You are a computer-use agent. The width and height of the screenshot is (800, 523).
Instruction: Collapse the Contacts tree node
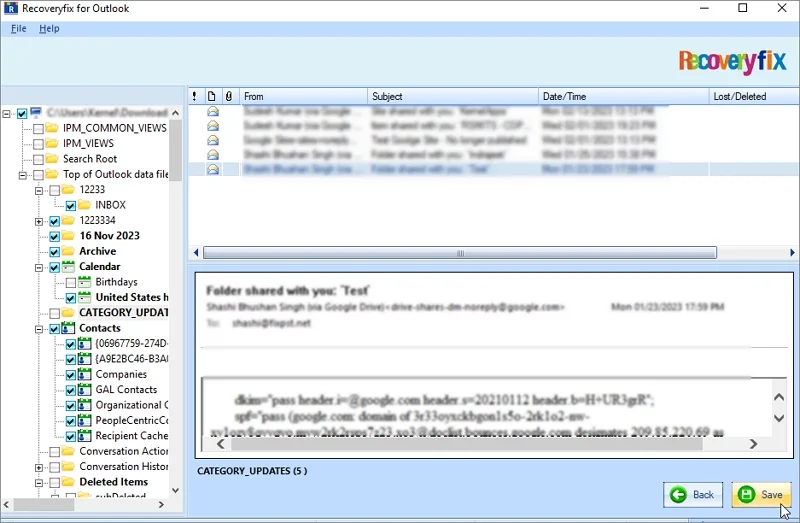click(x=39, y=329)
